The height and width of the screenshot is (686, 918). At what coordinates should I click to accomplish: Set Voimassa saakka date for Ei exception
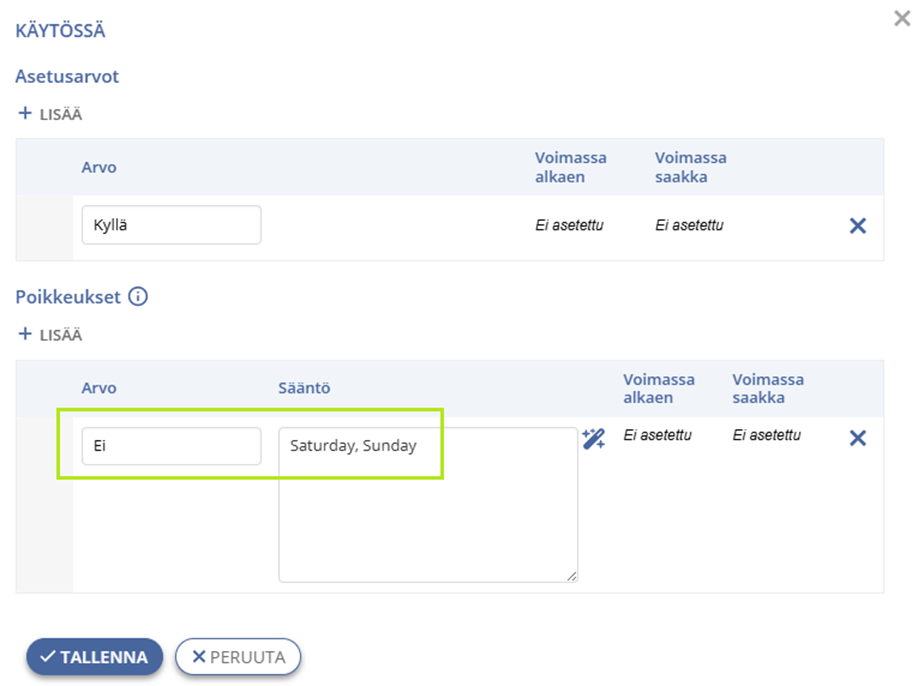pyautogui.click(x=766, y=435)
